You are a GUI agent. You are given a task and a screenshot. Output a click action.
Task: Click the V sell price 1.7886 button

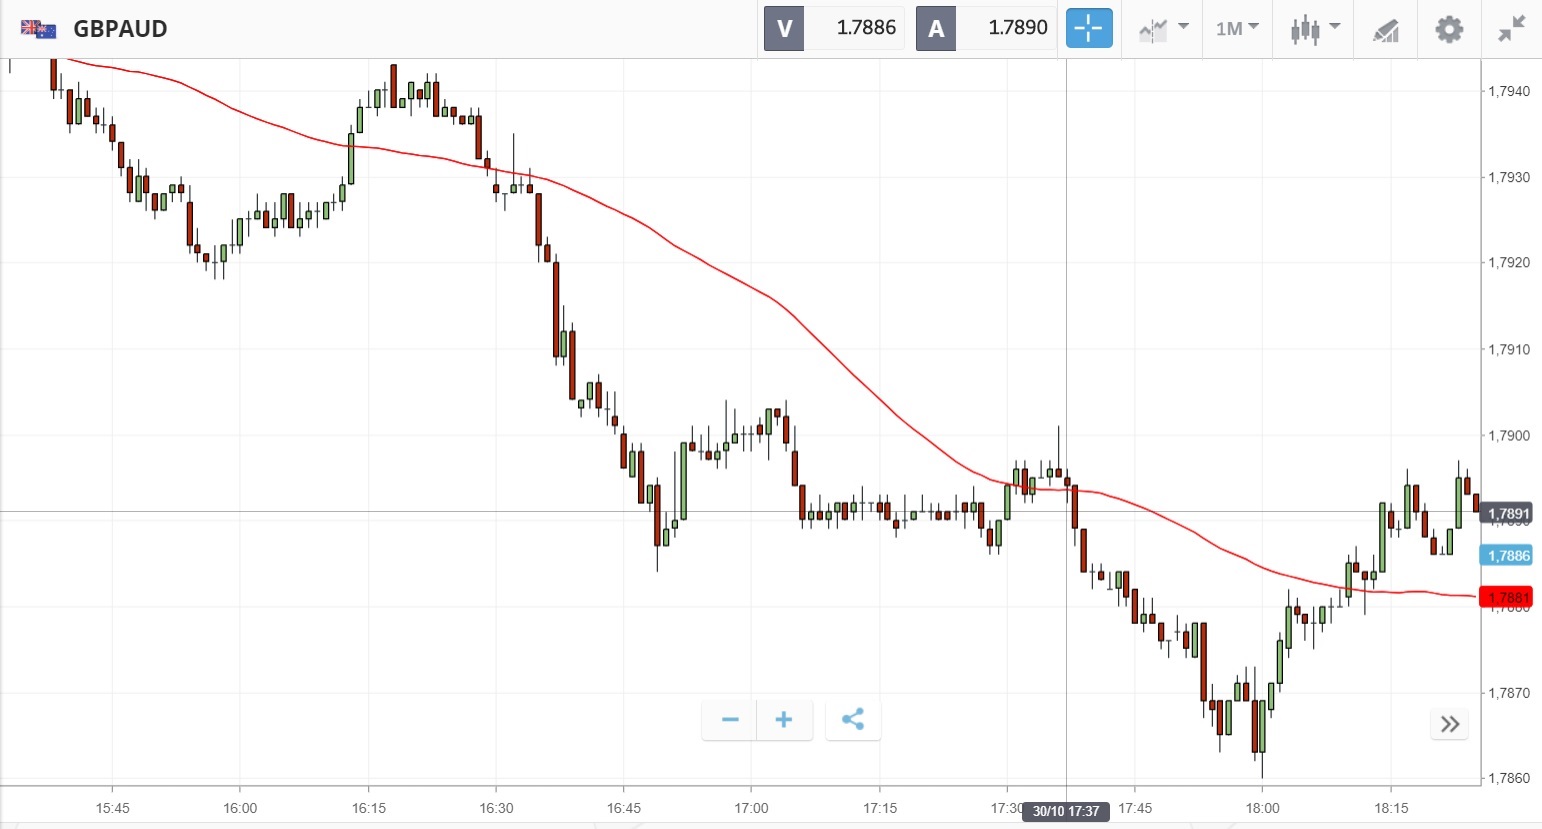(834, 28)
